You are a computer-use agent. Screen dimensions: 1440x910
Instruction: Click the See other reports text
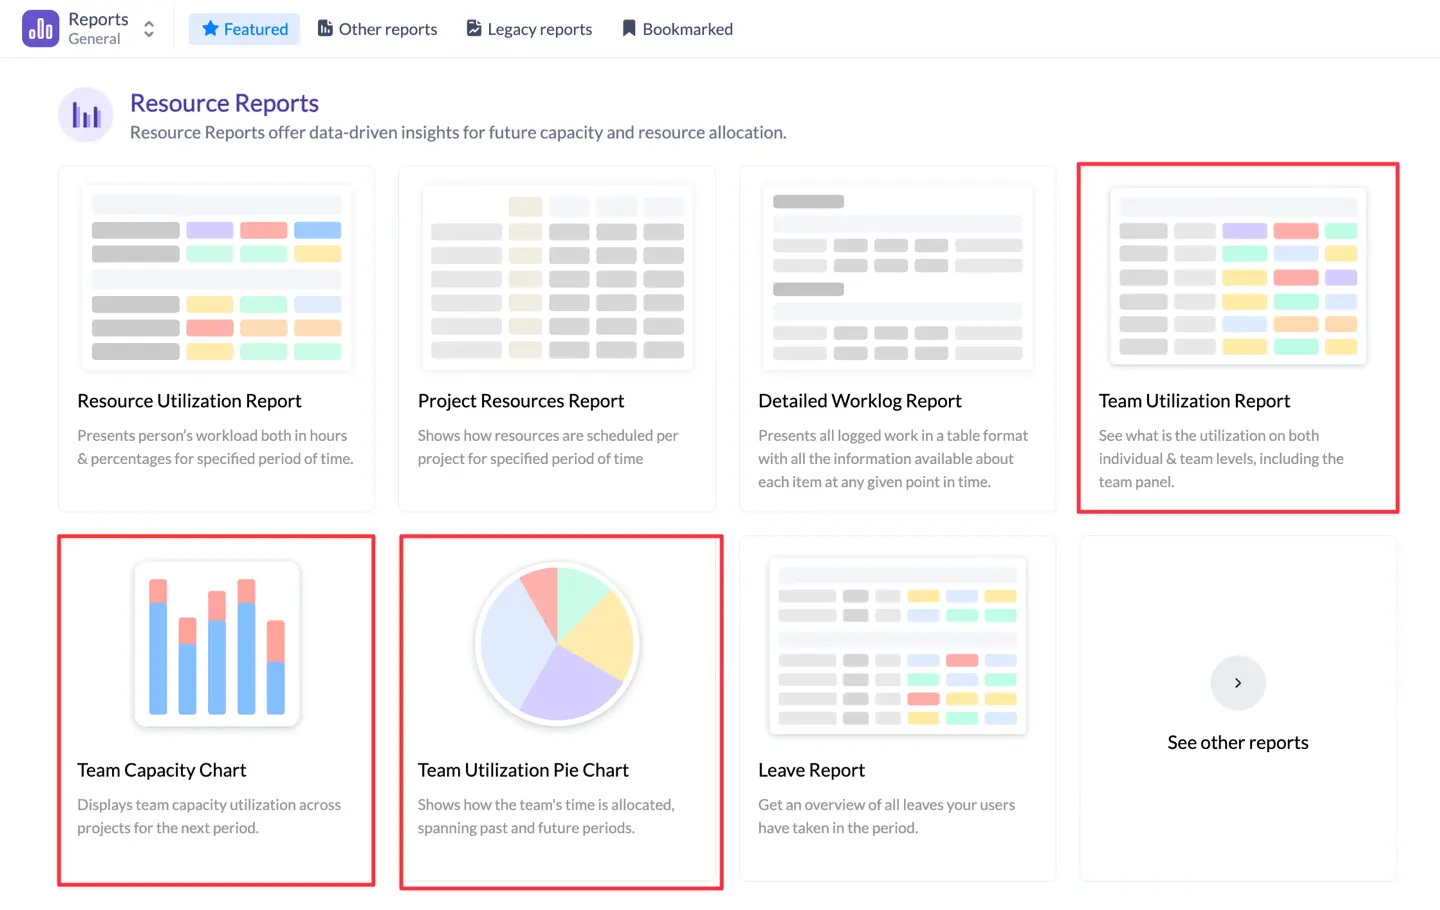click(1237, 743)
